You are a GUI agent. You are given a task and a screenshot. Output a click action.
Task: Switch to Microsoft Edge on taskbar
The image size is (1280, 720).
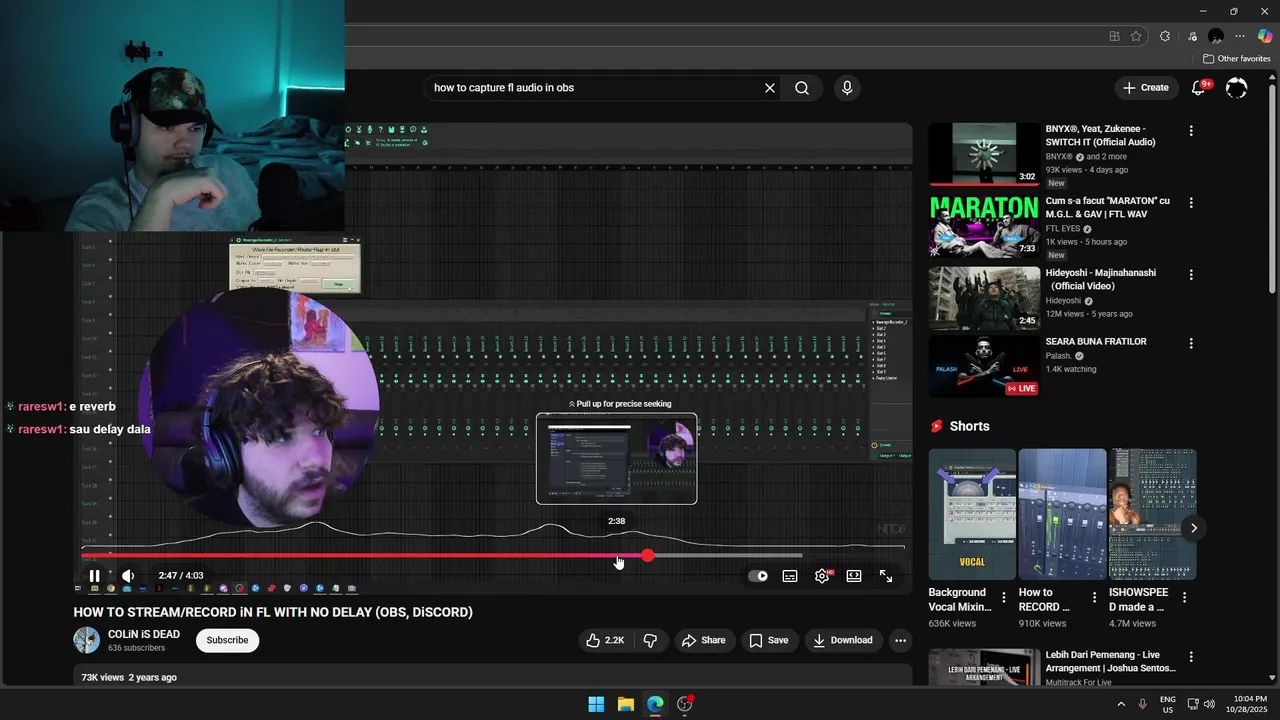pos(655,704)
